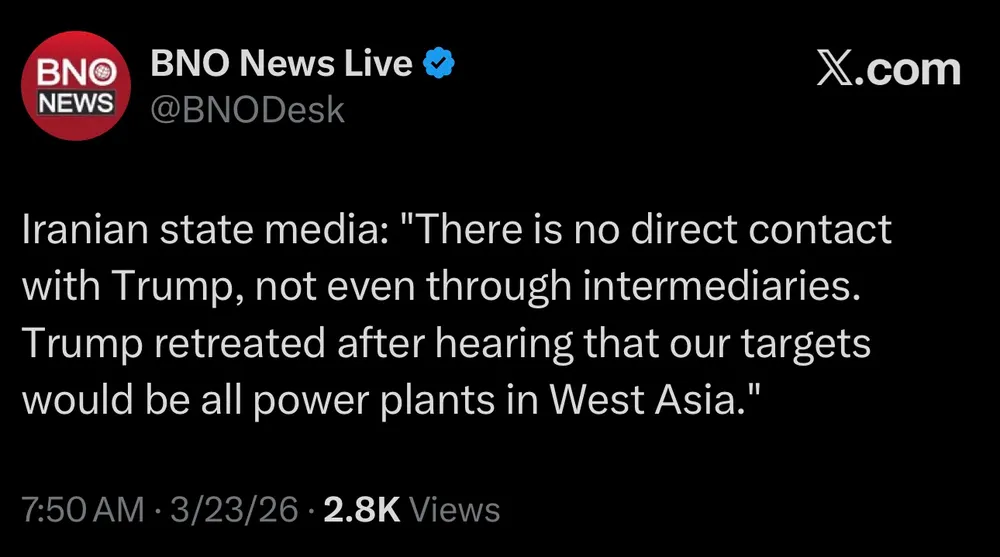
Task: Open the @BNODesk handle link
Action: pos(247,109)
